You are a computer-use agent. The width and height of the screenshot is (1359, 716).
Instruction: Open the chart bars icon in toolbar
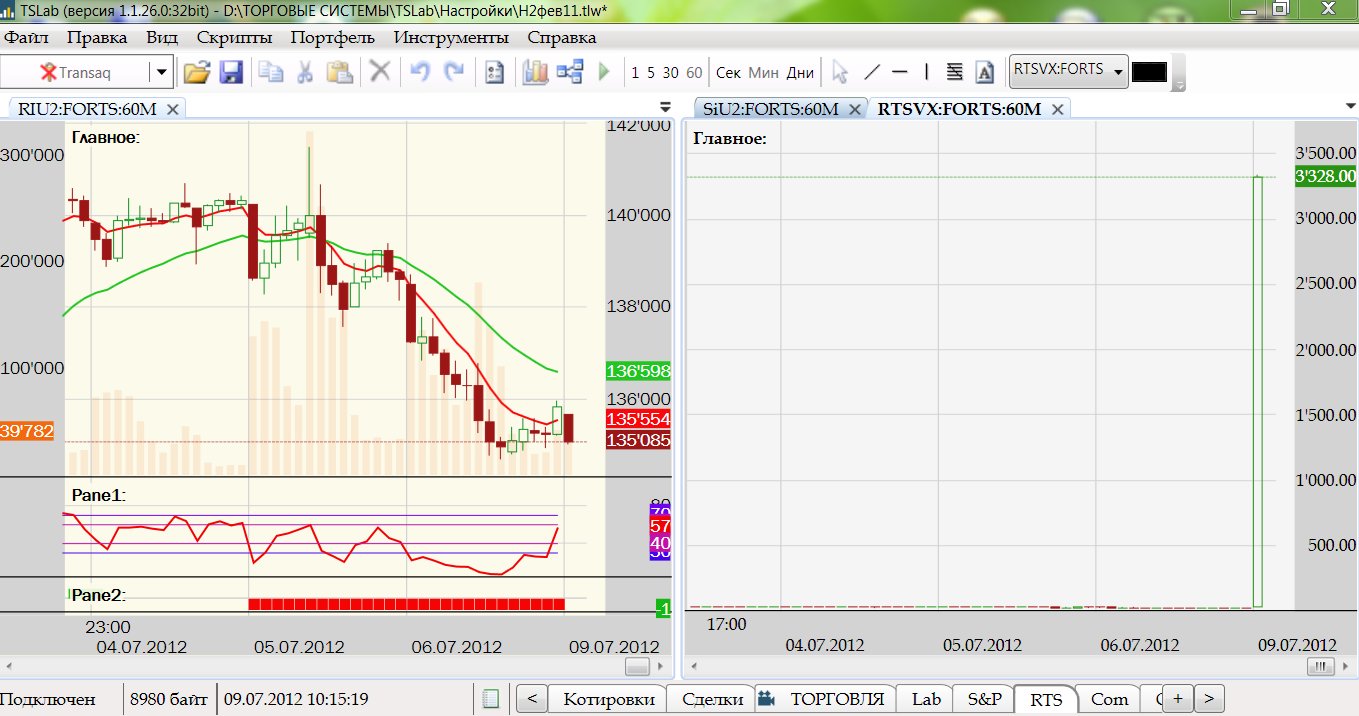pyautogui.click(x=536, y=72)
